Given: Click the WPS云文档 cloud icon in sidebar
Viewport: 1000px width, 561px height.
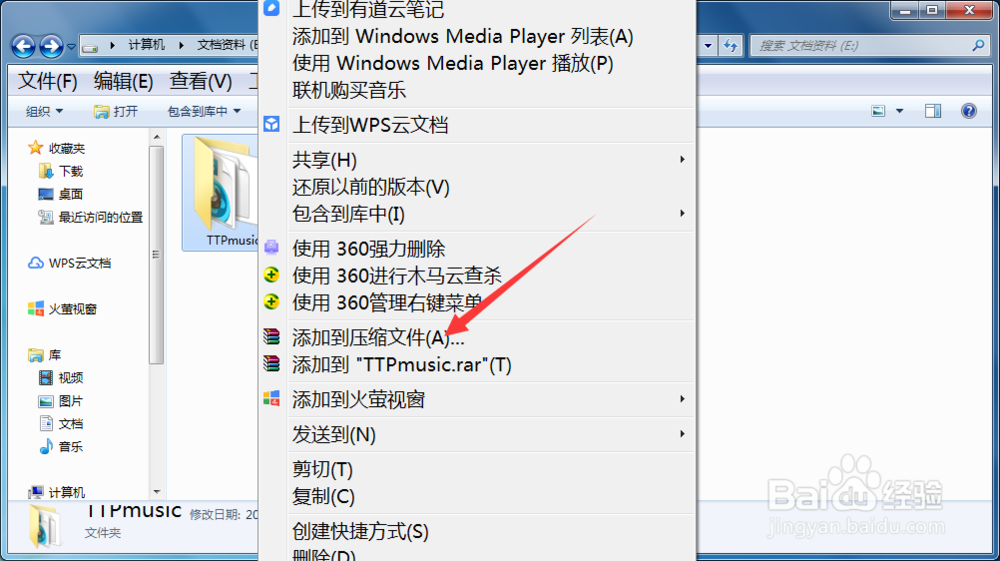Looking at the screenshot, I should (36, 263).
